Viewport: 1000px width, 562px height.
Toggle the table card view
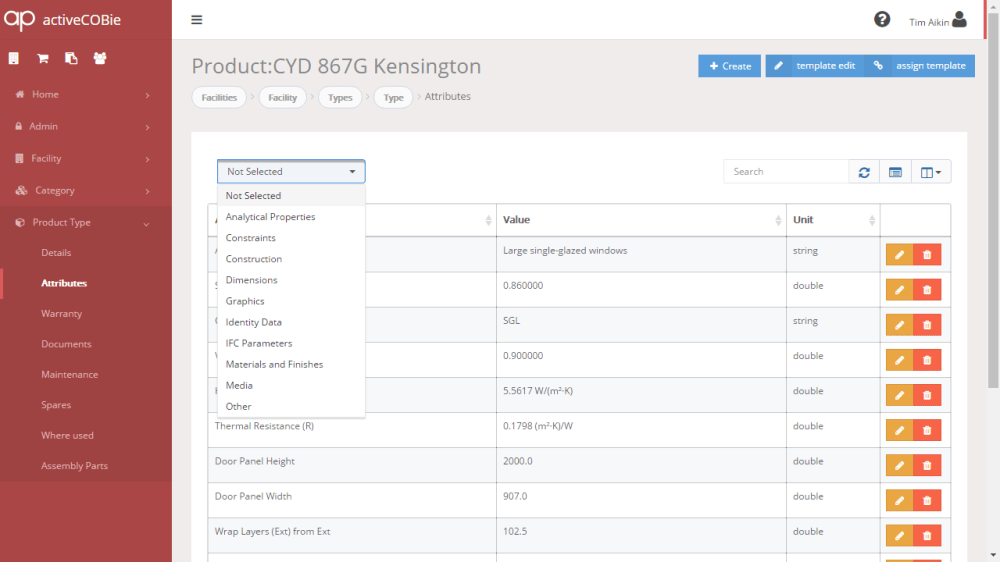coord(895,172)
